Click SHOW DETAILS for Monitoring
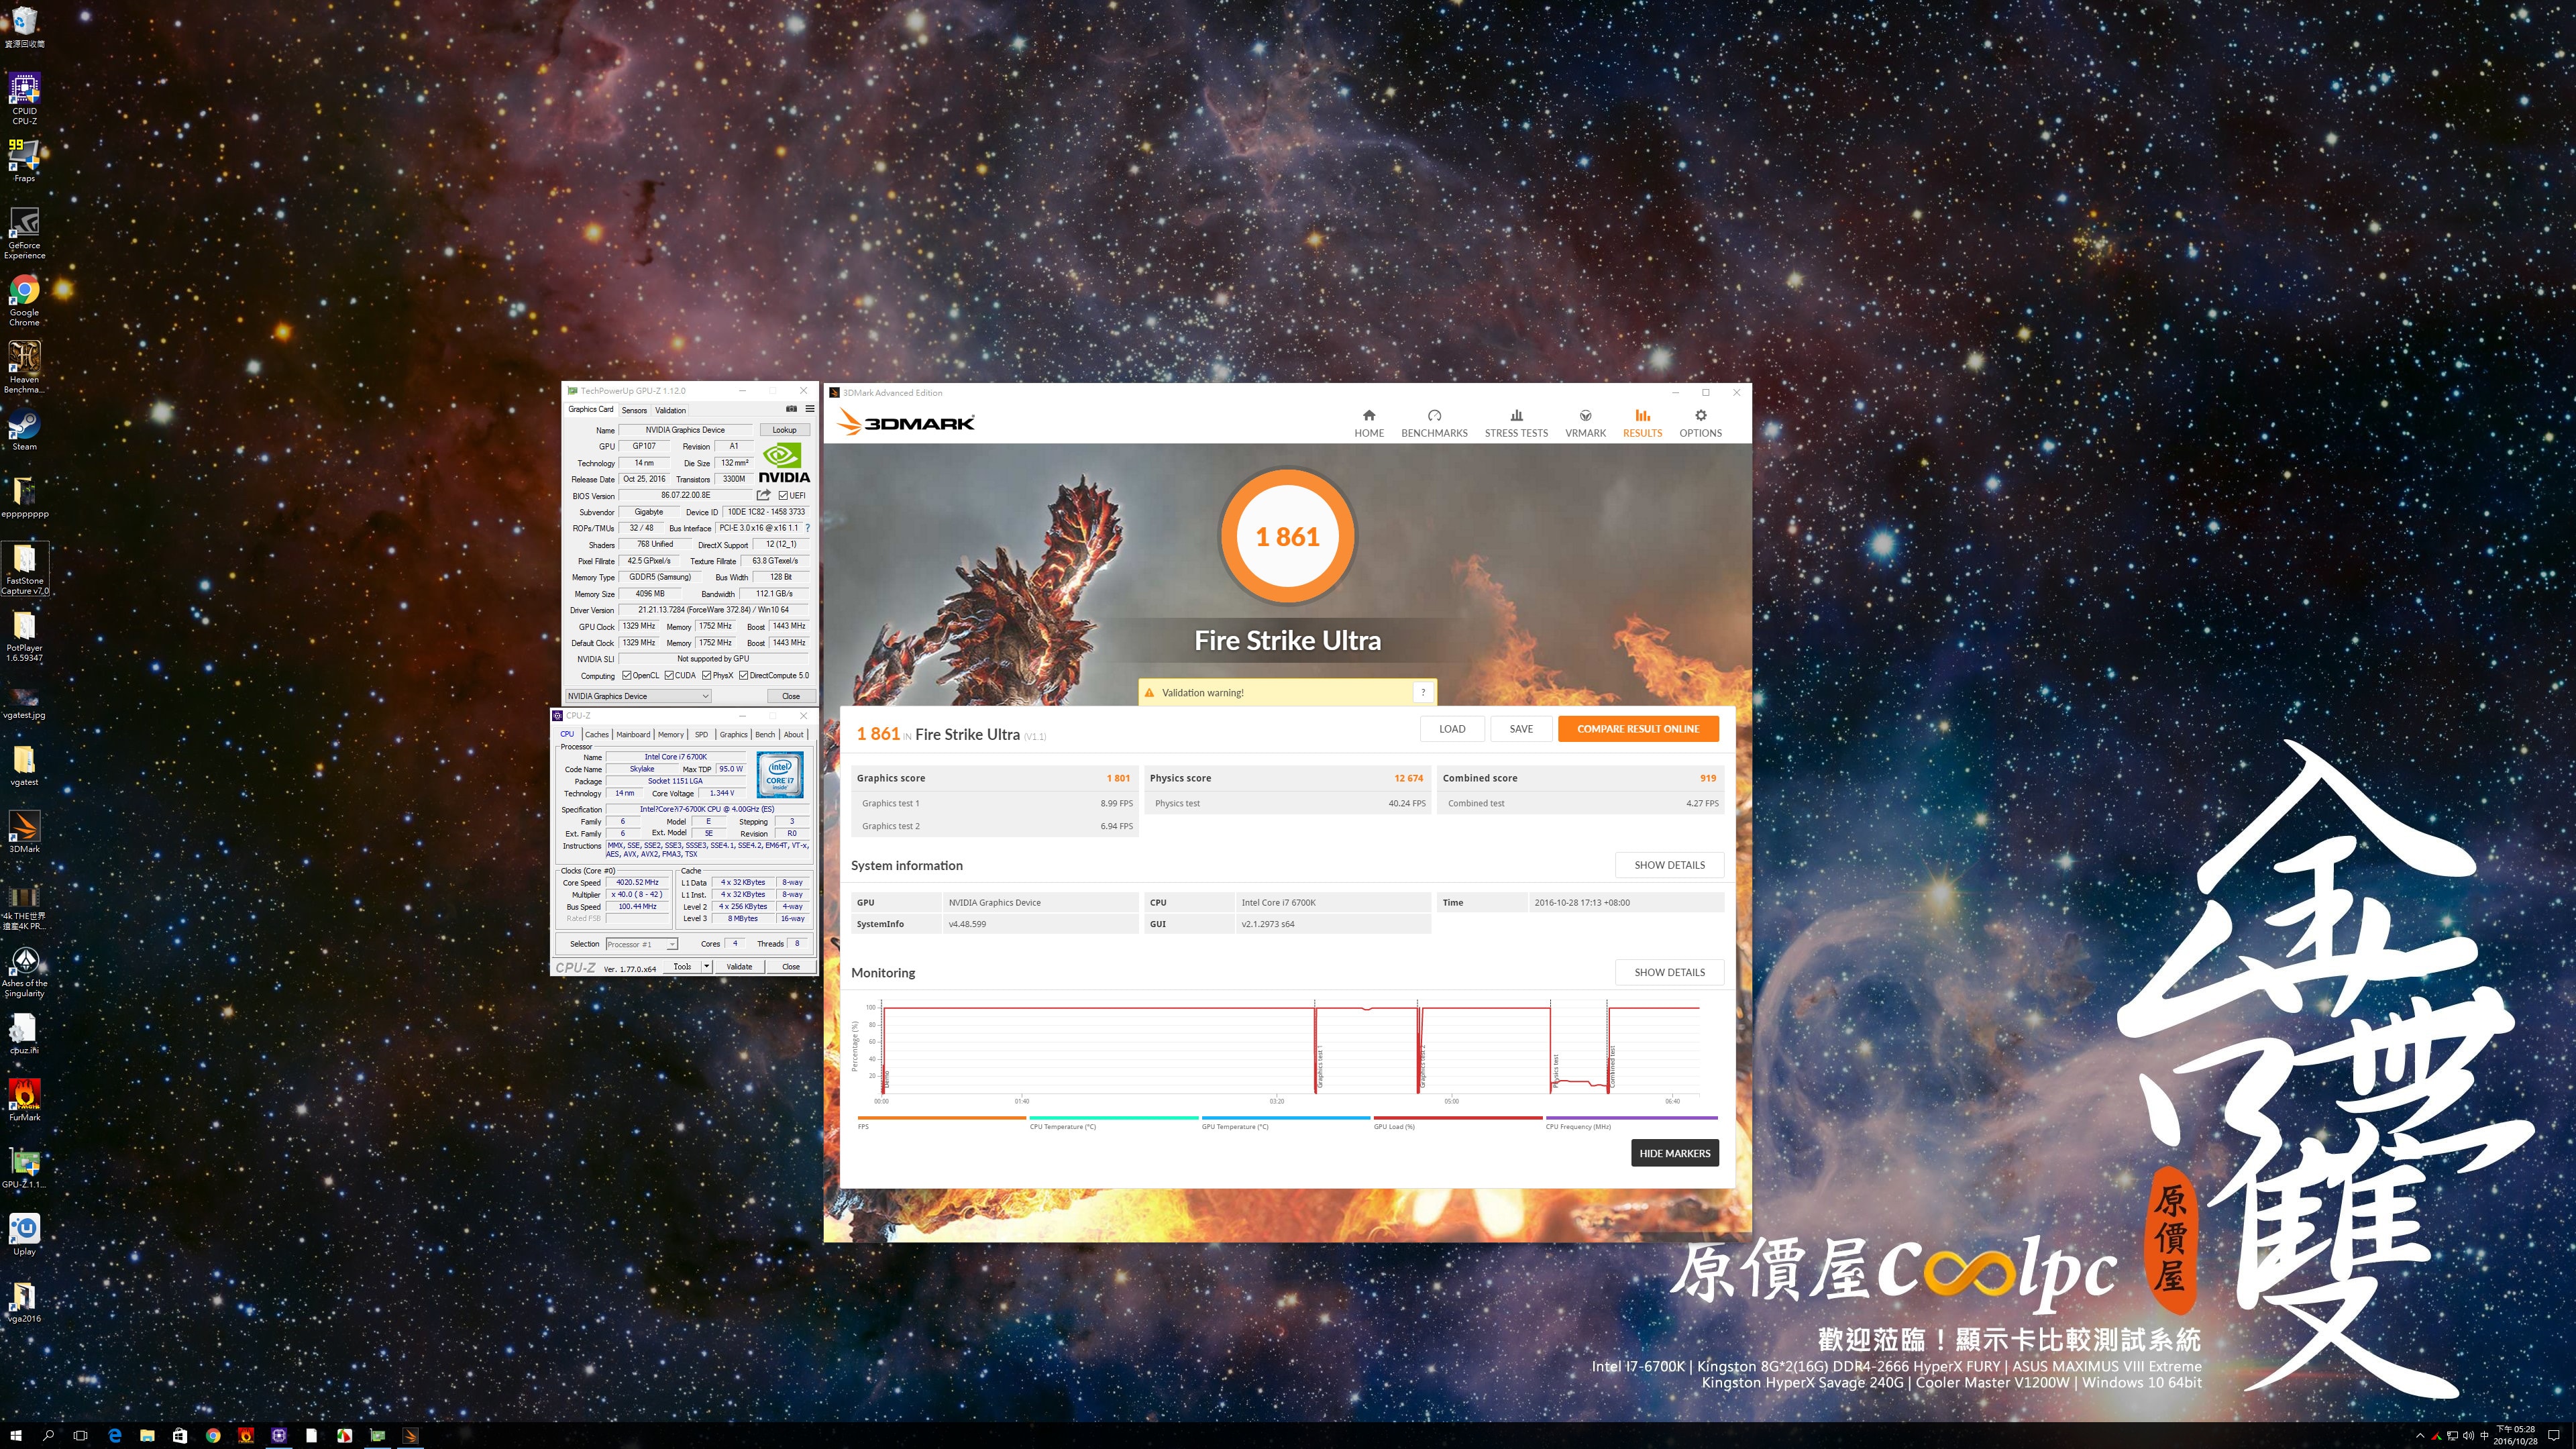 tap(1669, 972)
